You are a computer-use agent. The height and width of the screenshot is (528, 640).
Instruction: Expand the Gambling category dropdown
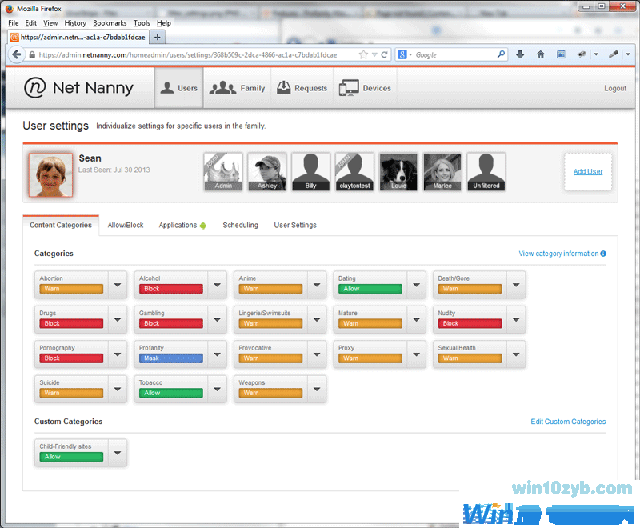217,320
